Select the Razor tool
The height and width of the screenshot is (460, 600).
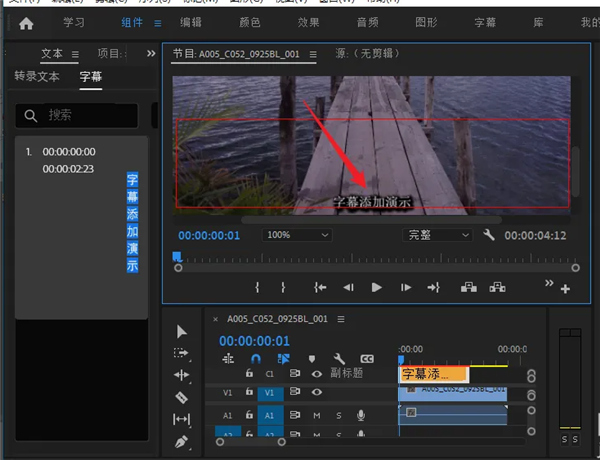(x=181, y=397)
